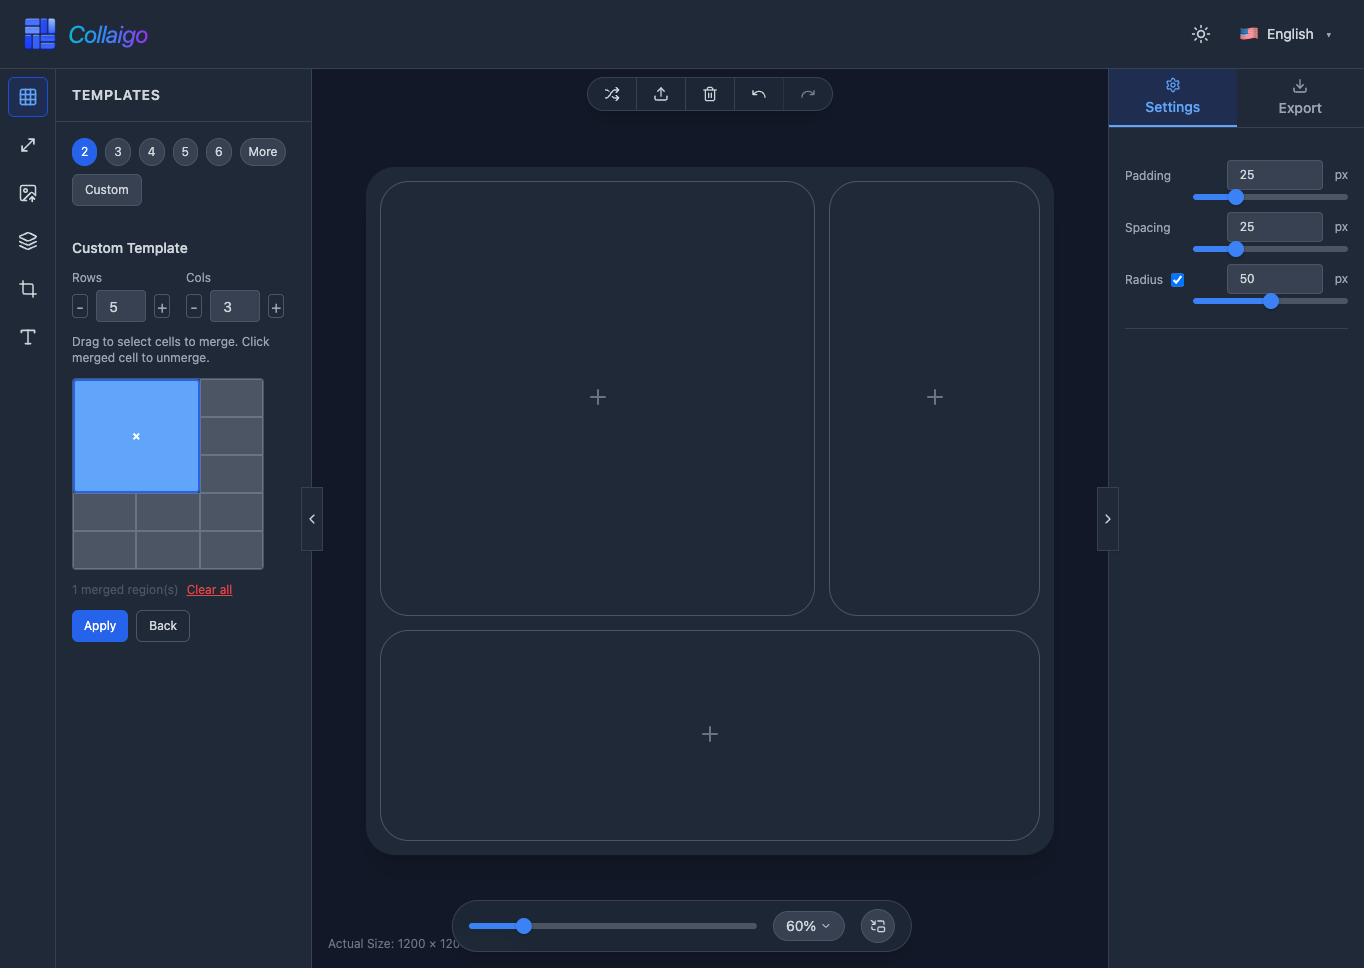Adjust the canvas zoom slider
1364x968 pixels.
(613, 926)
